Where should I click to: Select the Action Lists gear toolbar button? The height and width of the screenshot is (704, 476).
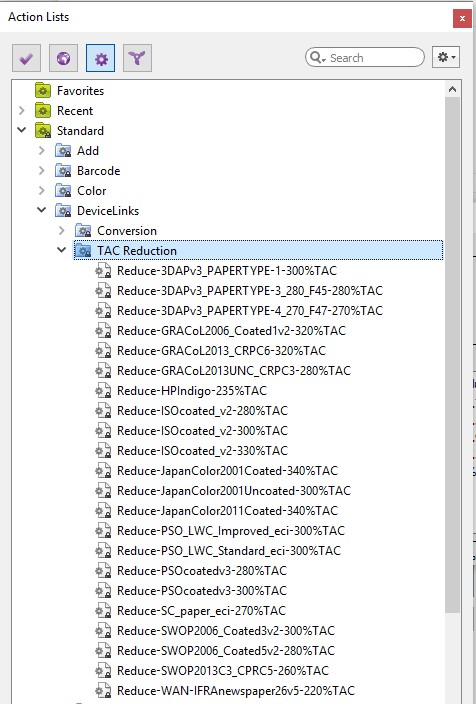pos(101,58)
